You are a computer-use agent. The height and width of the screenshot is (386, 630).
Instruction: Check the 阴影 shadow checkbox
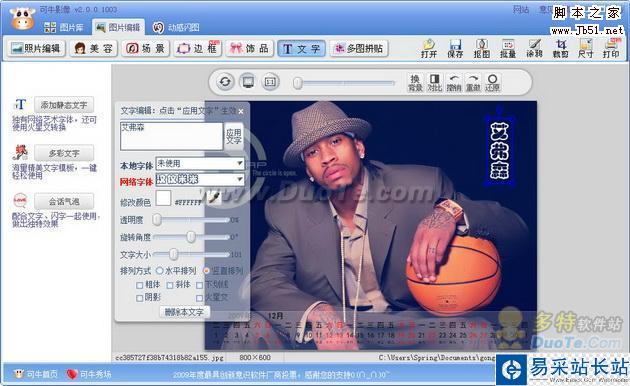click(x=139, y=298)
